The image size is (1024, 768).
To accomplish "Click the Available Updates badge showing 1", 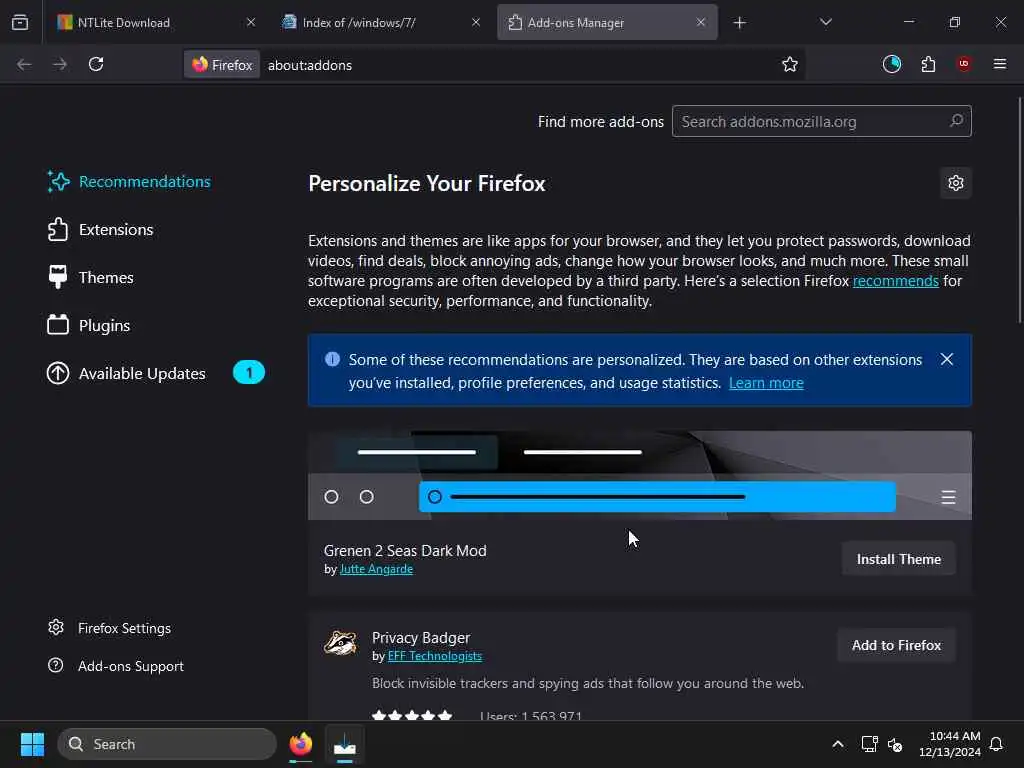I will click(249, 373).
